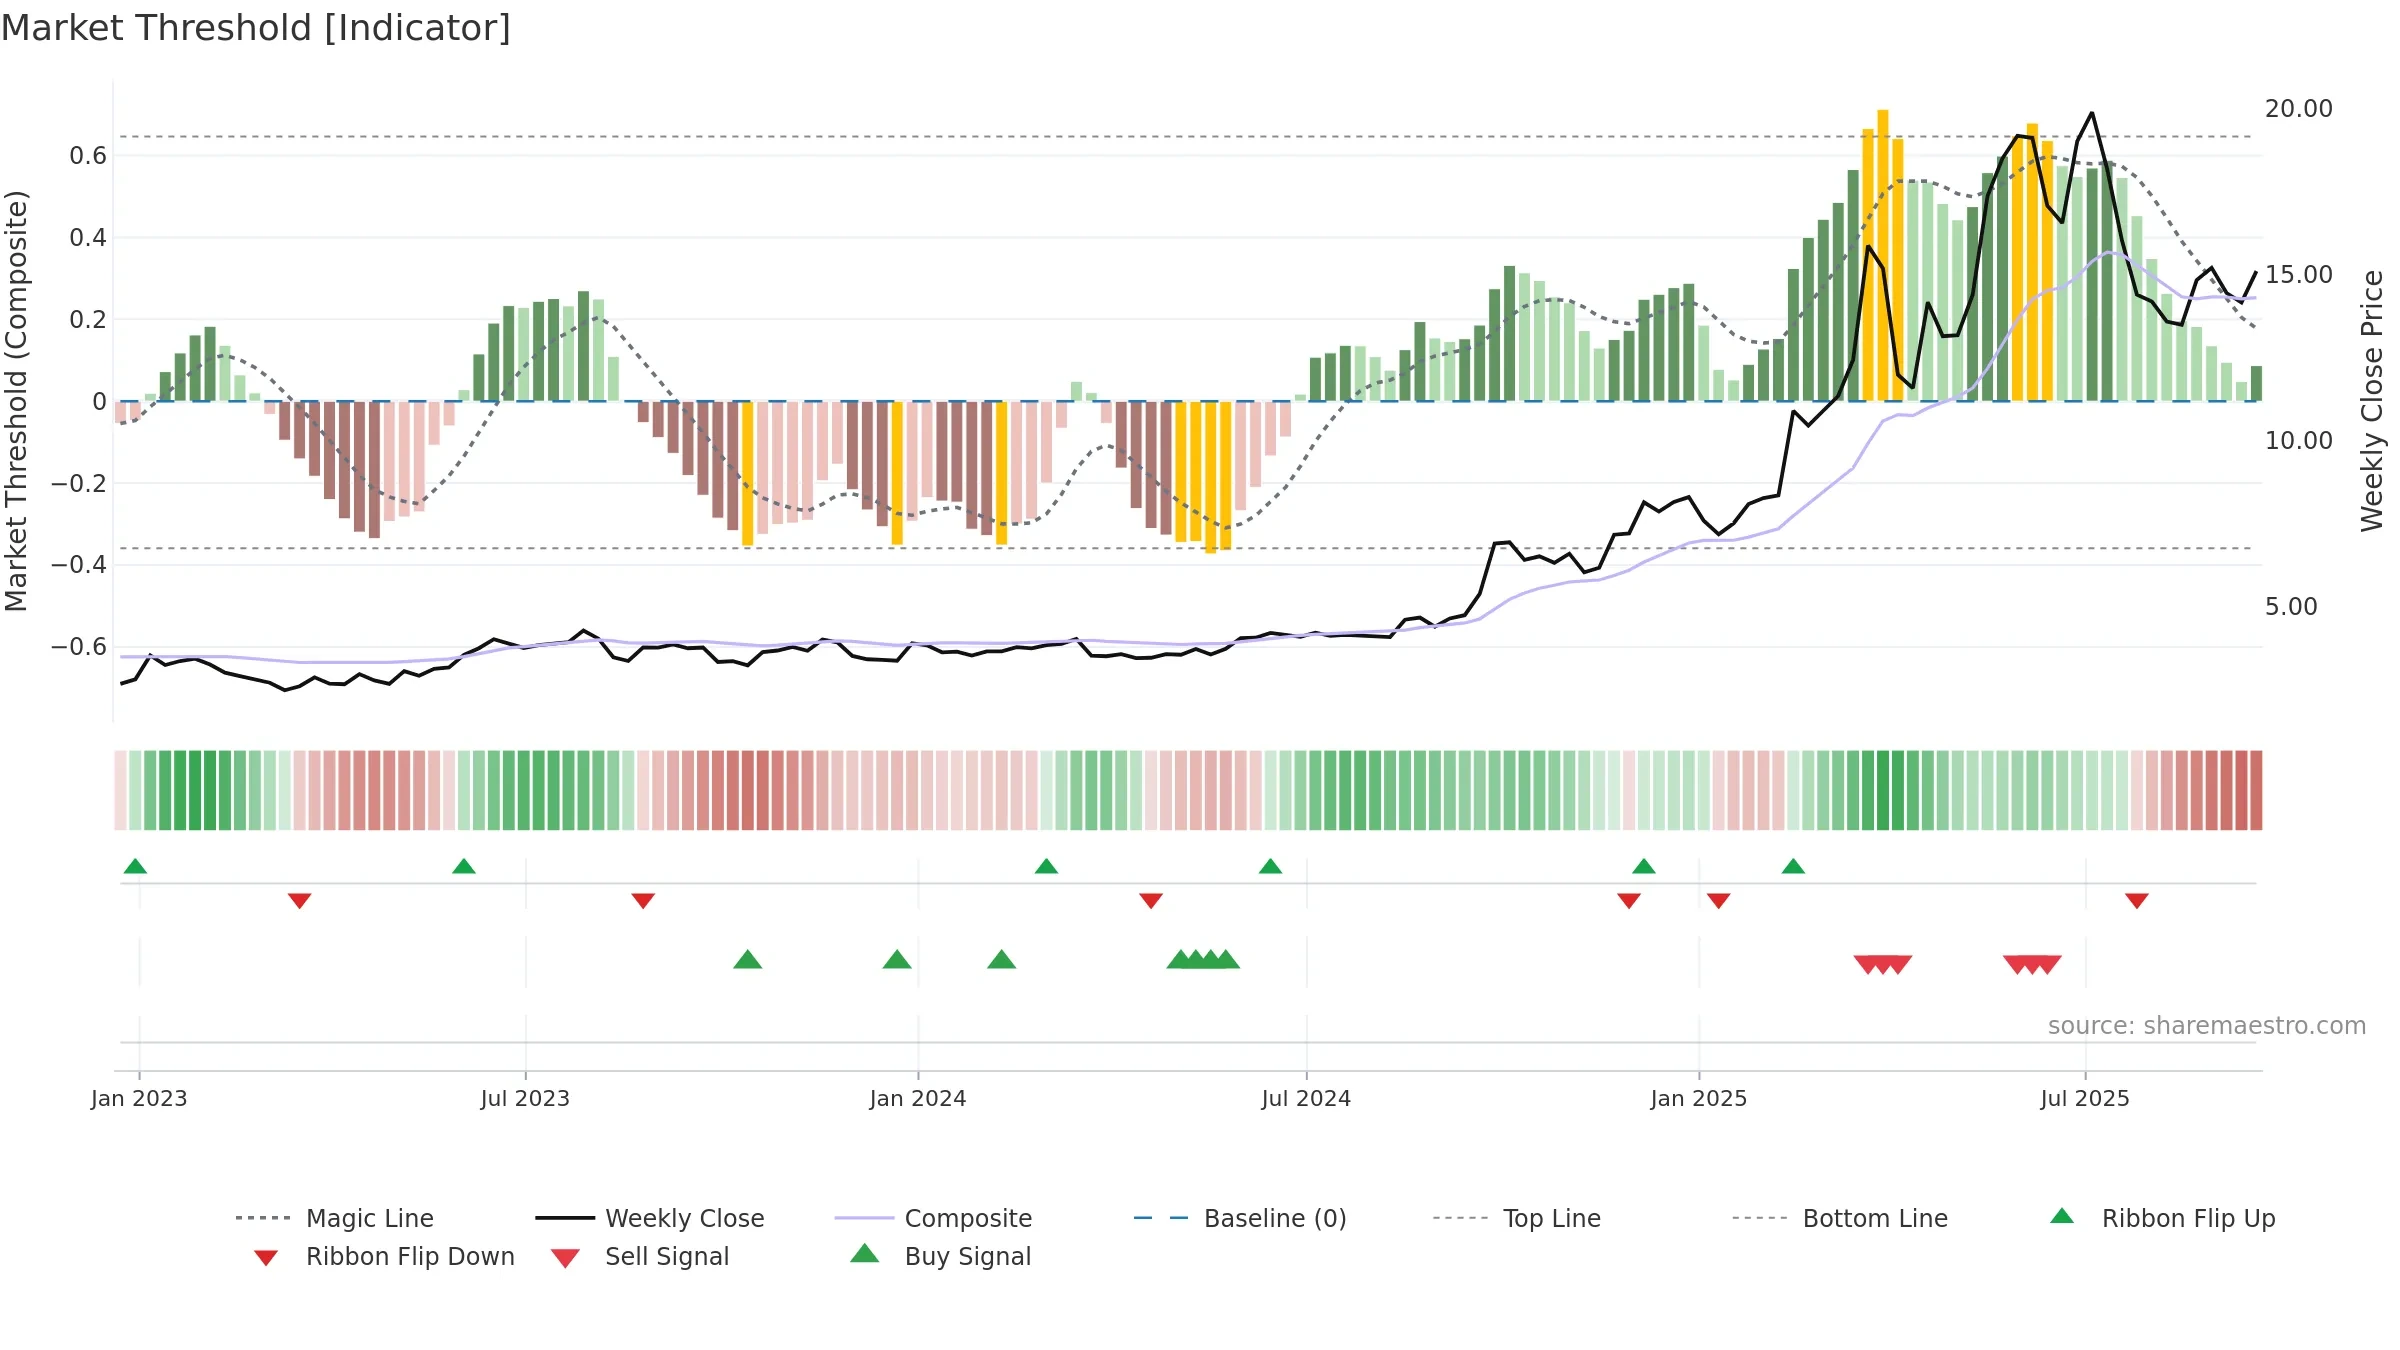
Task: Toggle Composite legend entry
Action: [x=933, y=1218]
